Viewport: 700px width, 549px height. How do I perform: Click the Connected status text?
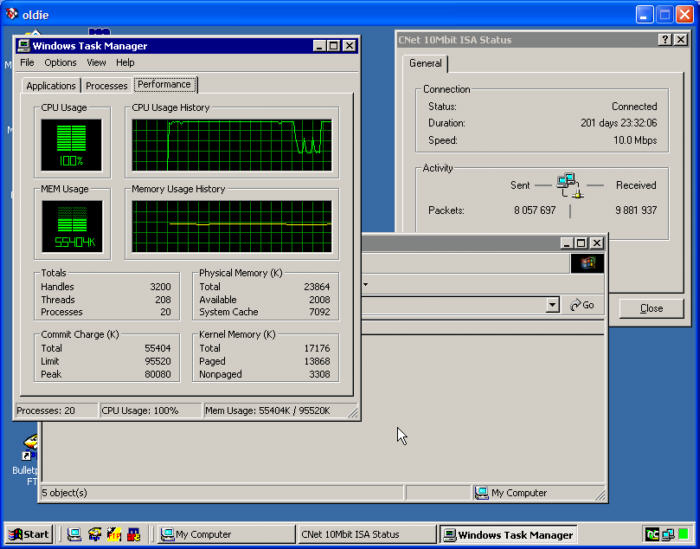tap(634, 107)
